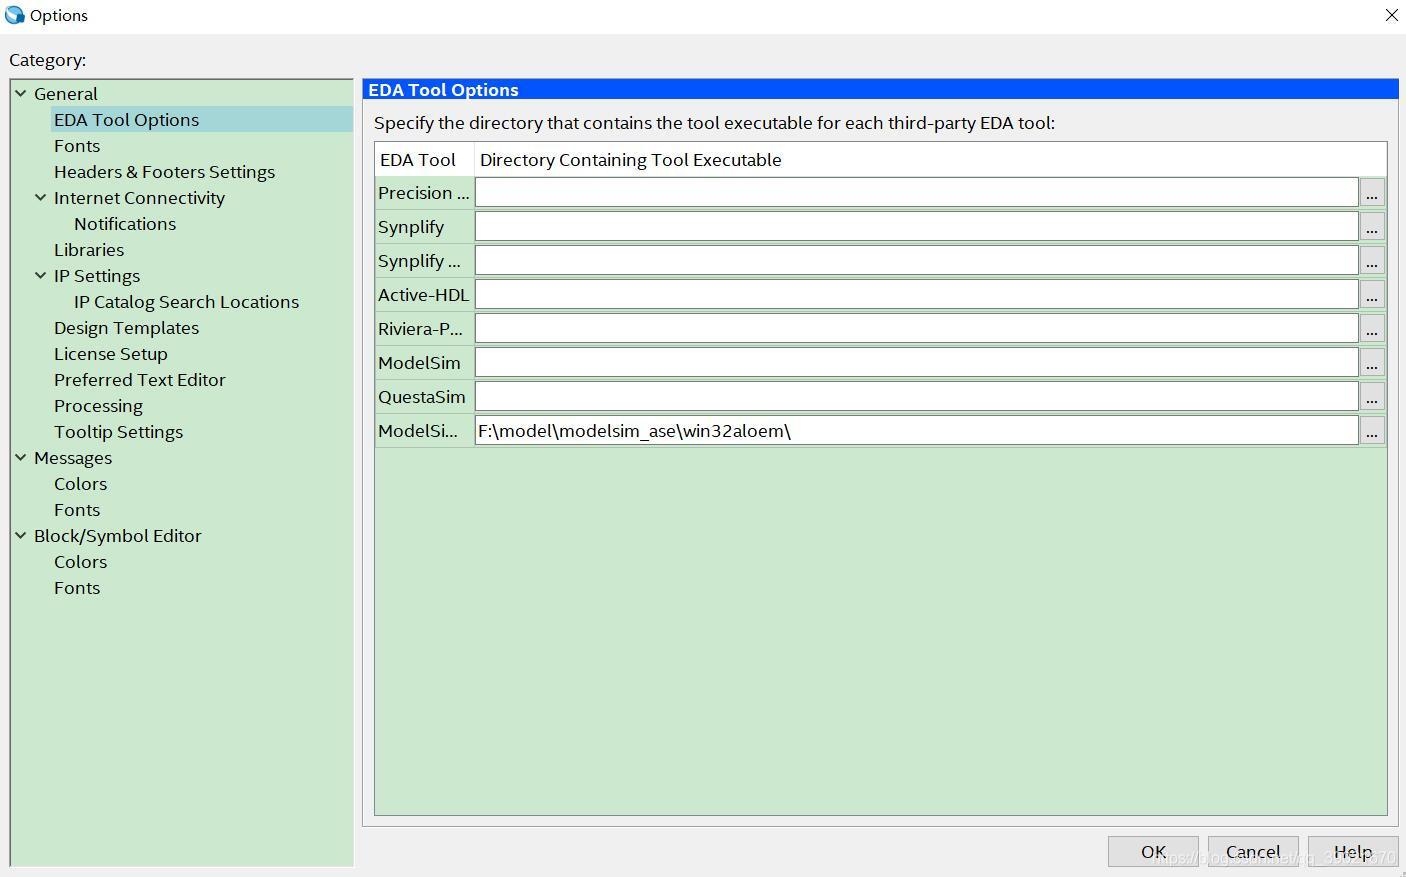Select Block/Symbol Editor category label
Viewport: 1406px width, 877px height.
[x=118, y=535]
